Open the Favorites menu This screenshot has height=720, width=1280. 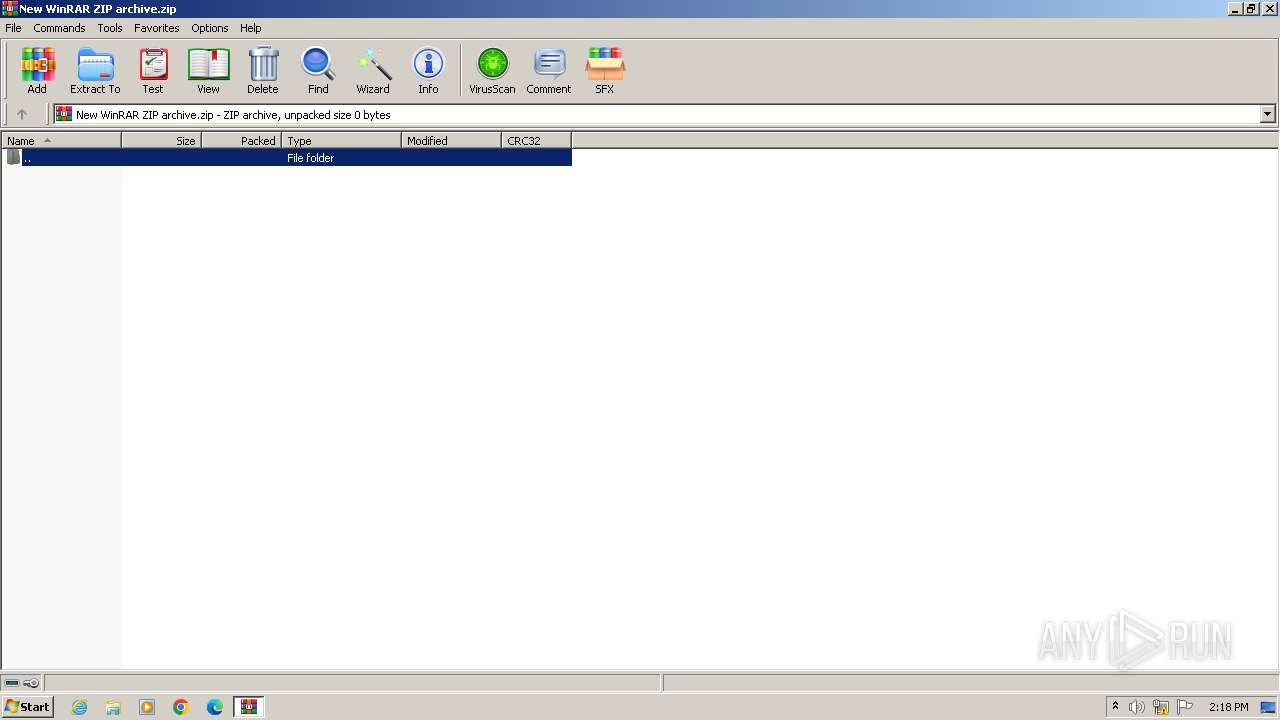point(157,28)
